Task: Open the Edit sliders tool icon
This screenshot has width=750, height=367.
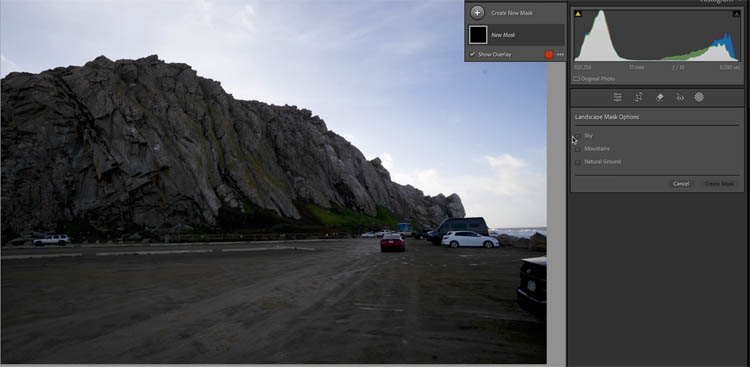Action: [618, 97]
